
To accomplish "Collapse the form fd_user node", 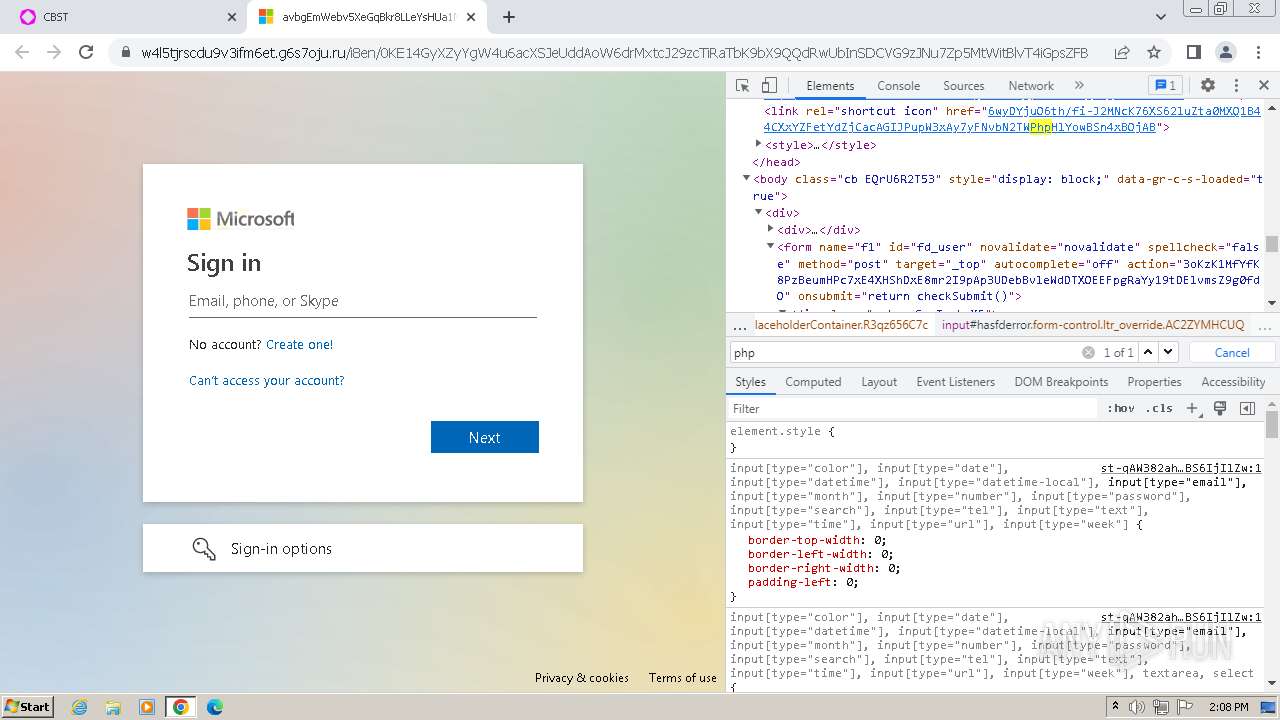I will pos(770,246).
